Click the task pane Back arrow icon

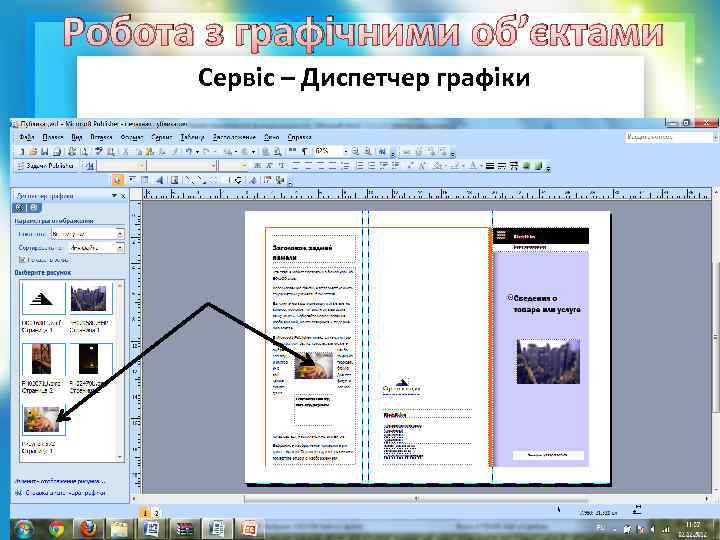[x=20, y=208]
